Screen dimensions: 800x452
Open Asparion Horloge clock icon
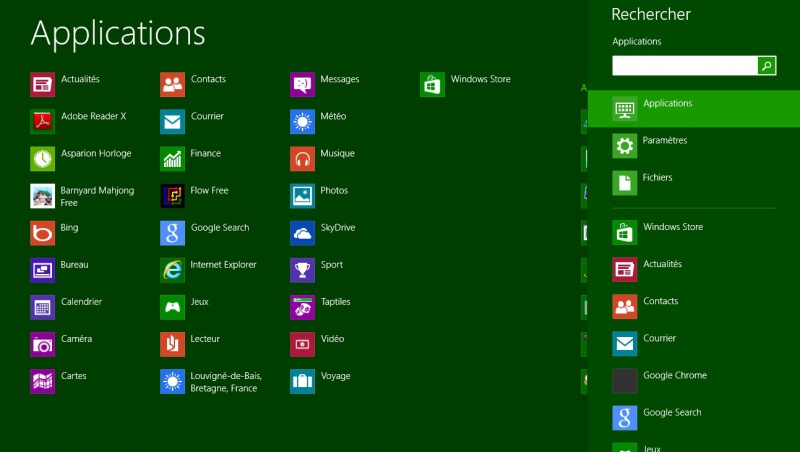pyautogui.click(x=42, y=159)
